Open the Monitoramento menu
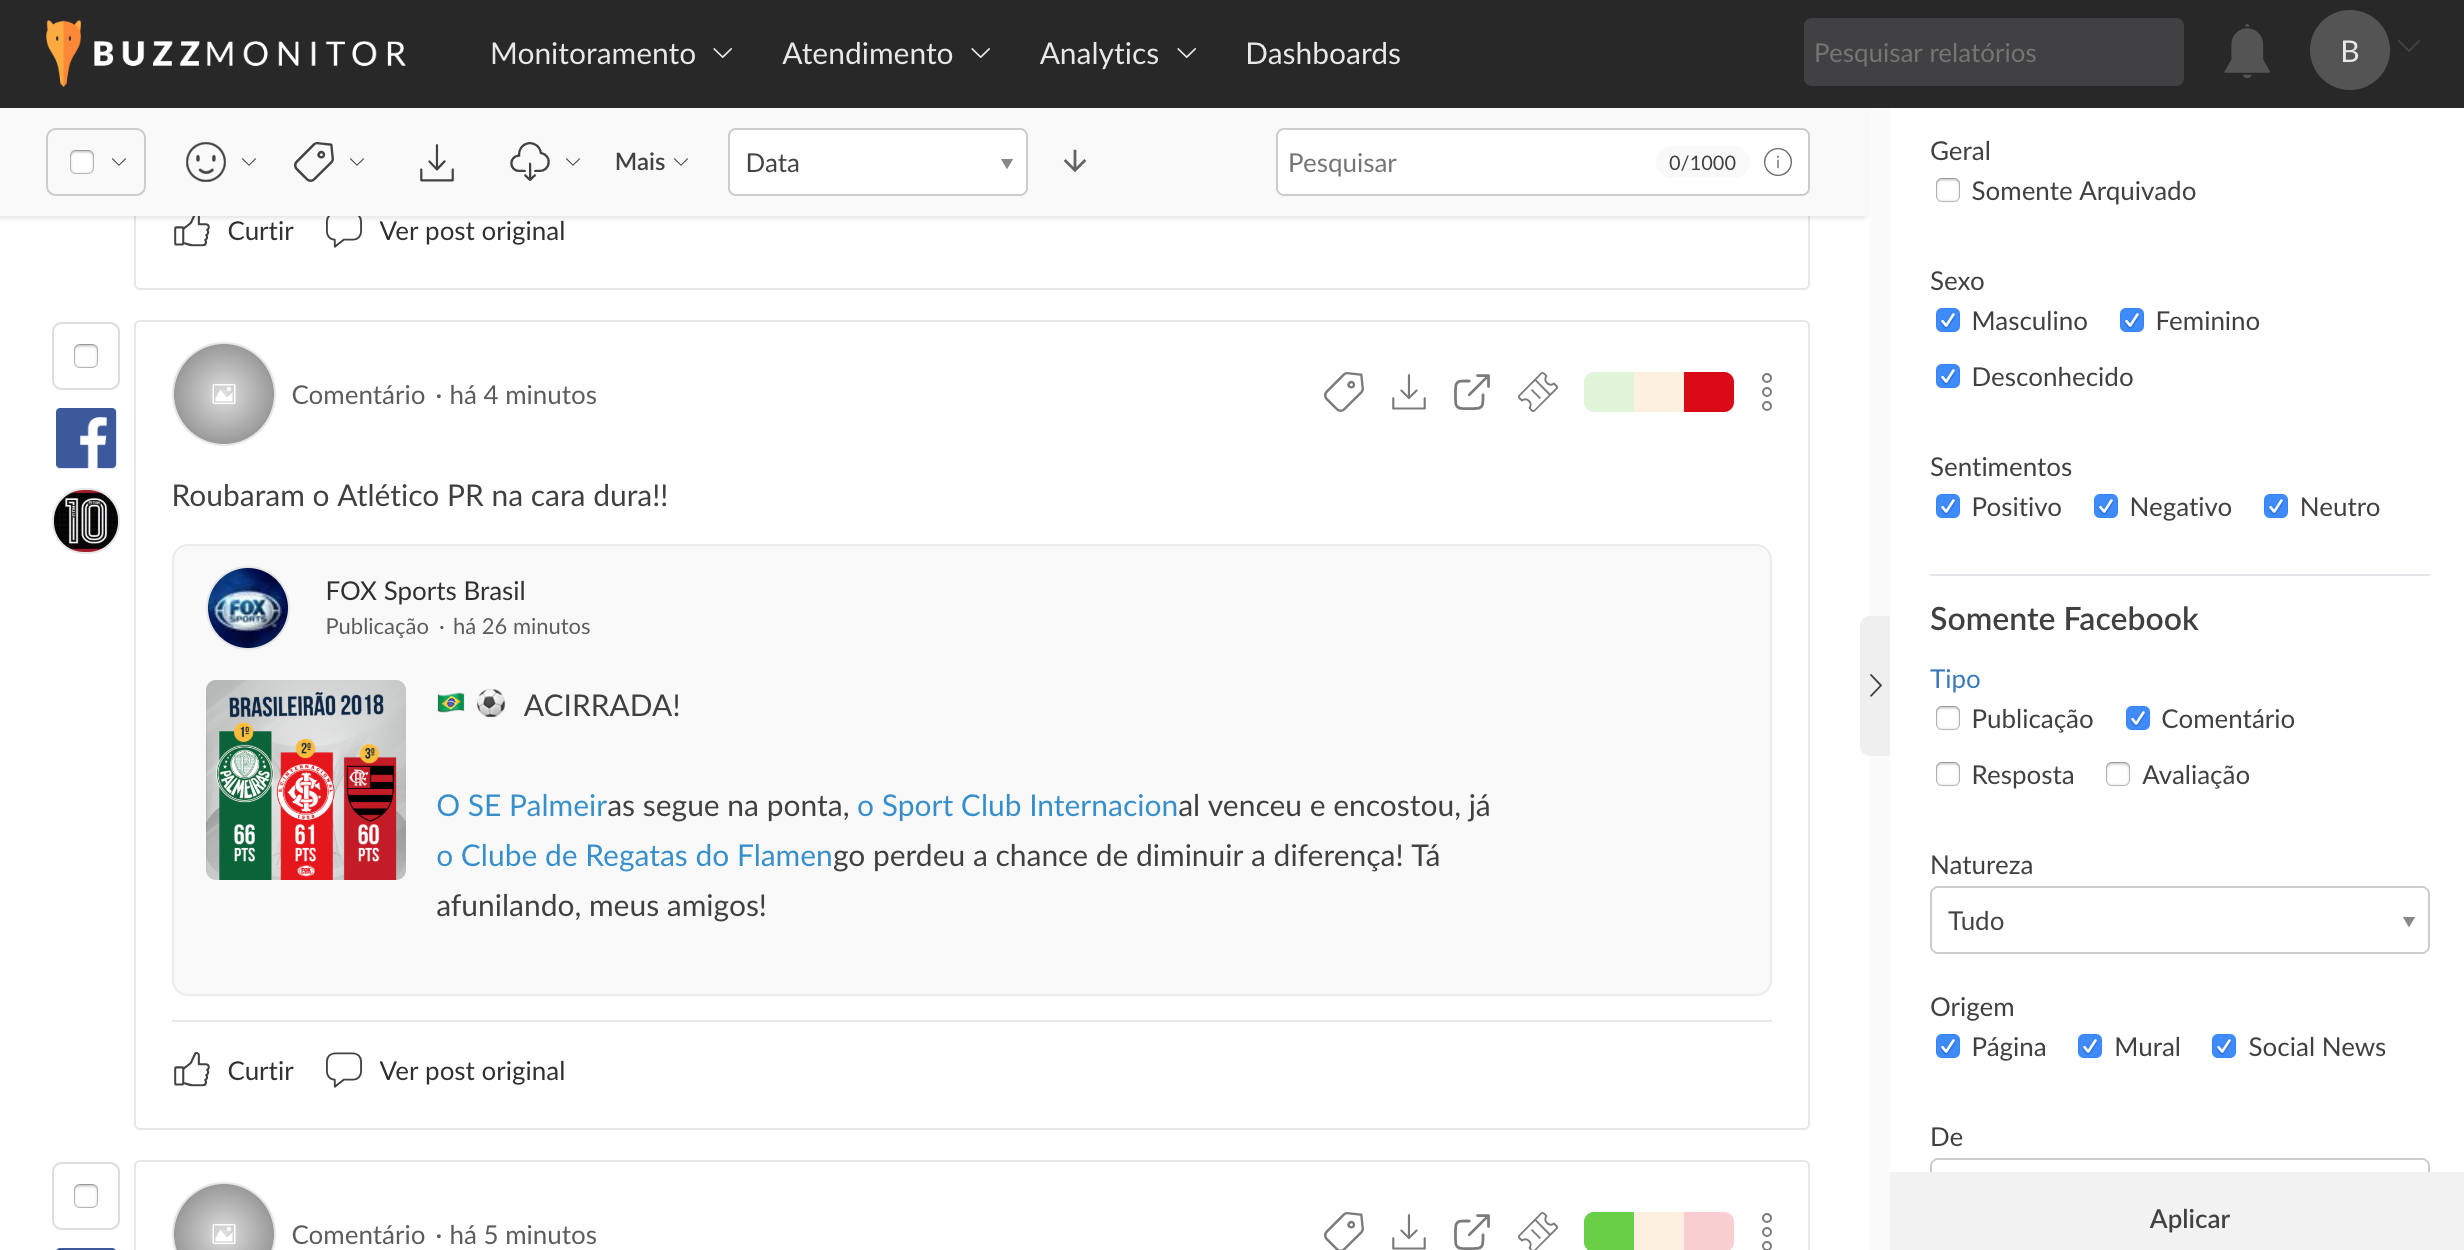2464x1250 pixels. pyautogui.click(x=610, y=53)
